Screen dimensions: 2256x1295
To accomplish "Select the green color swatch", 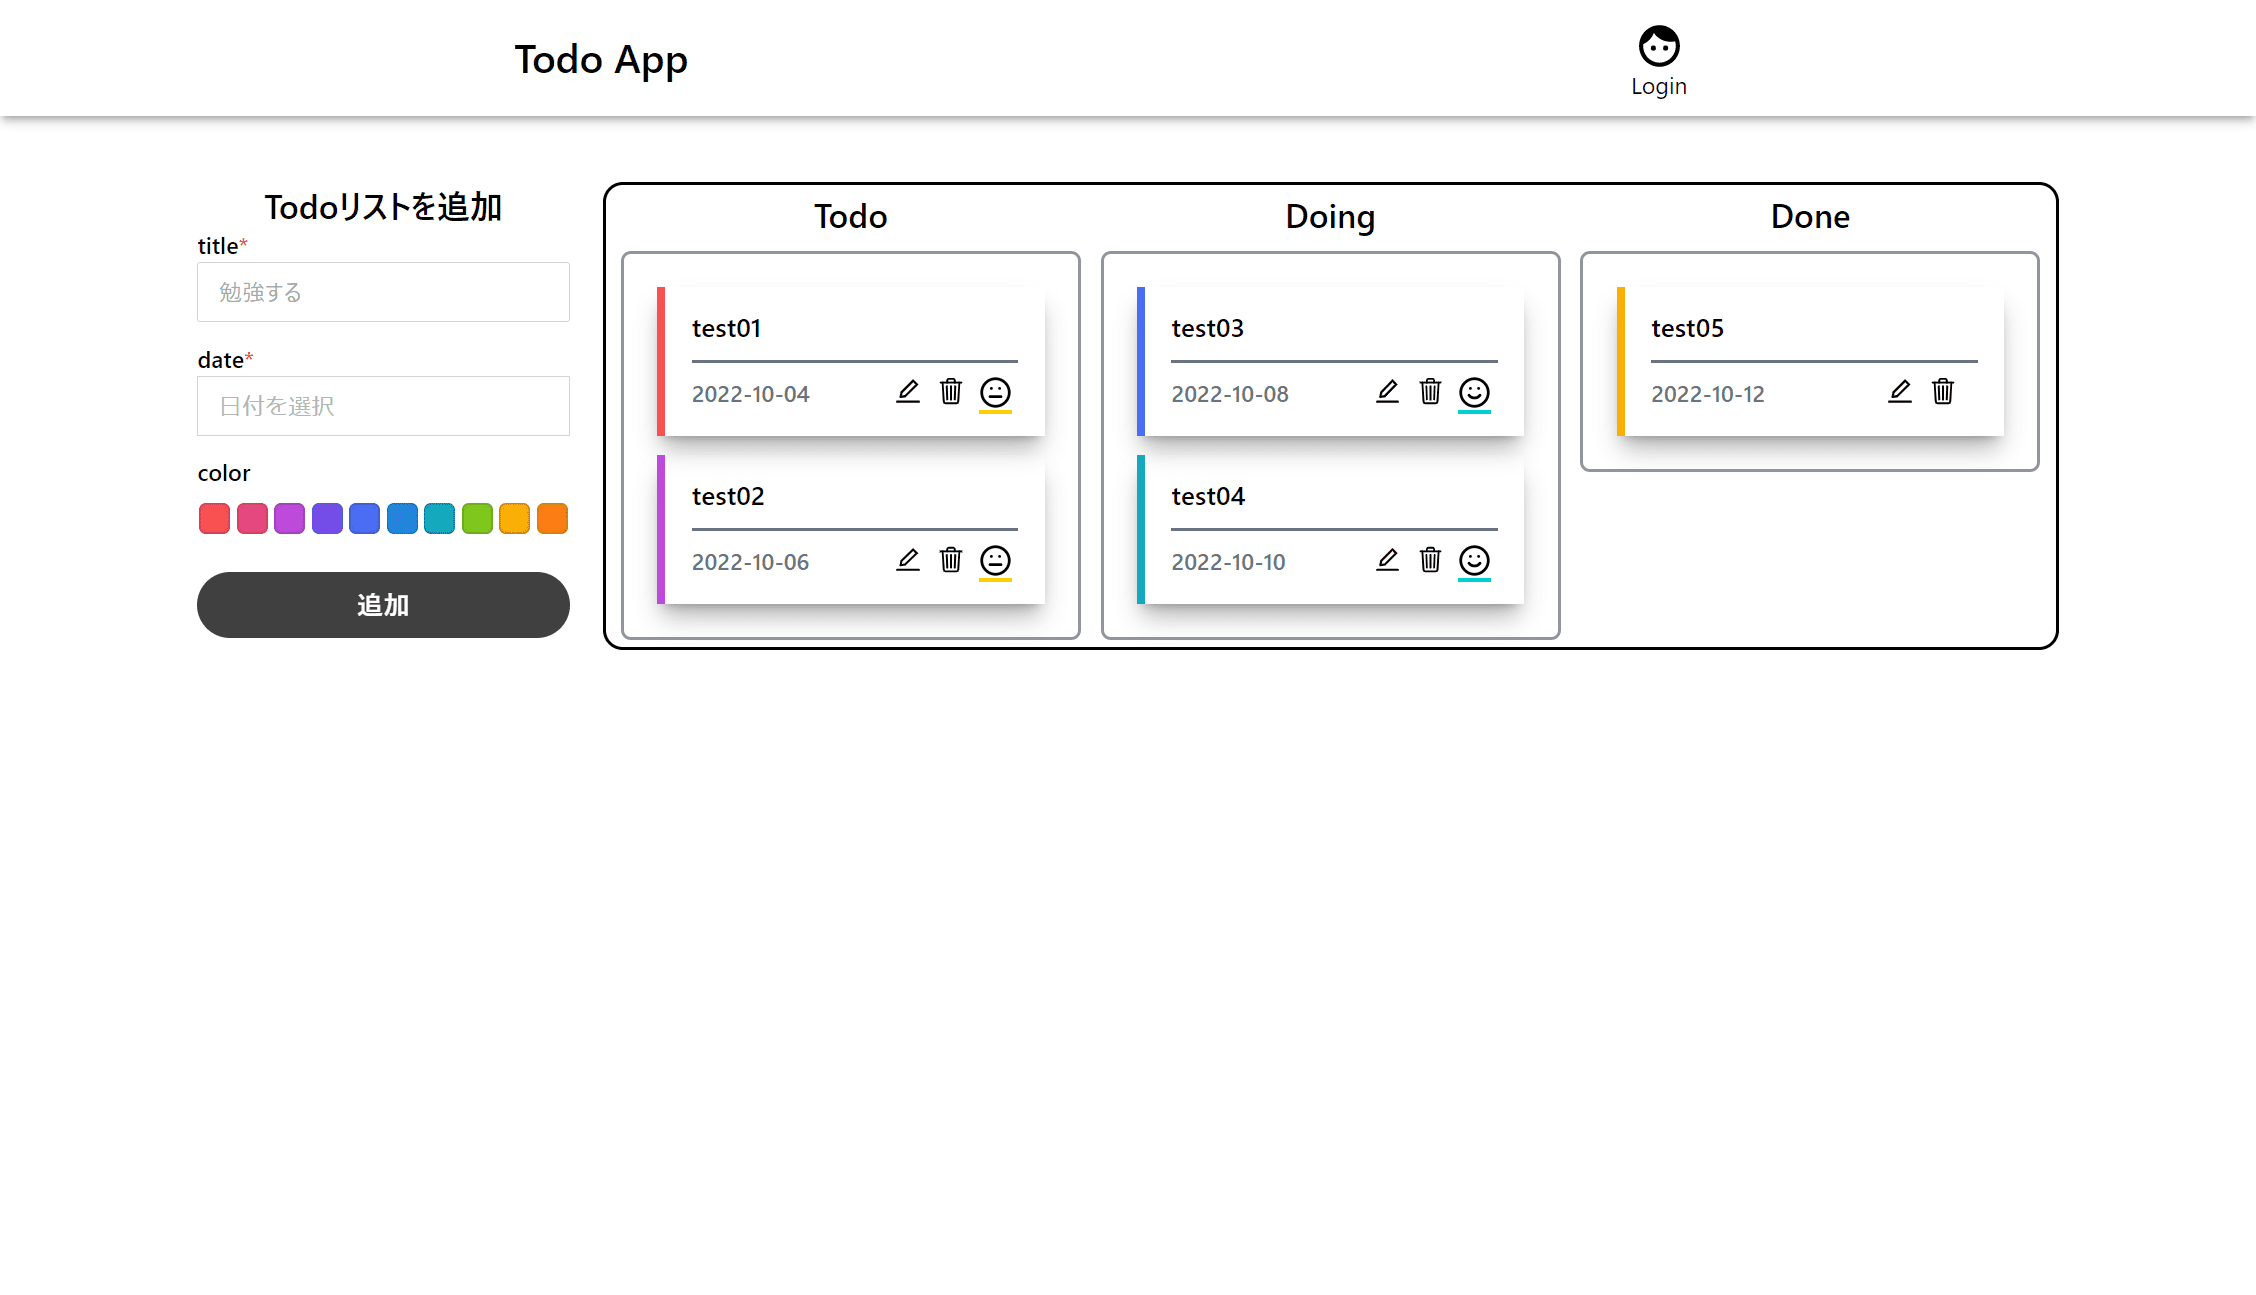I will point(476,519).
